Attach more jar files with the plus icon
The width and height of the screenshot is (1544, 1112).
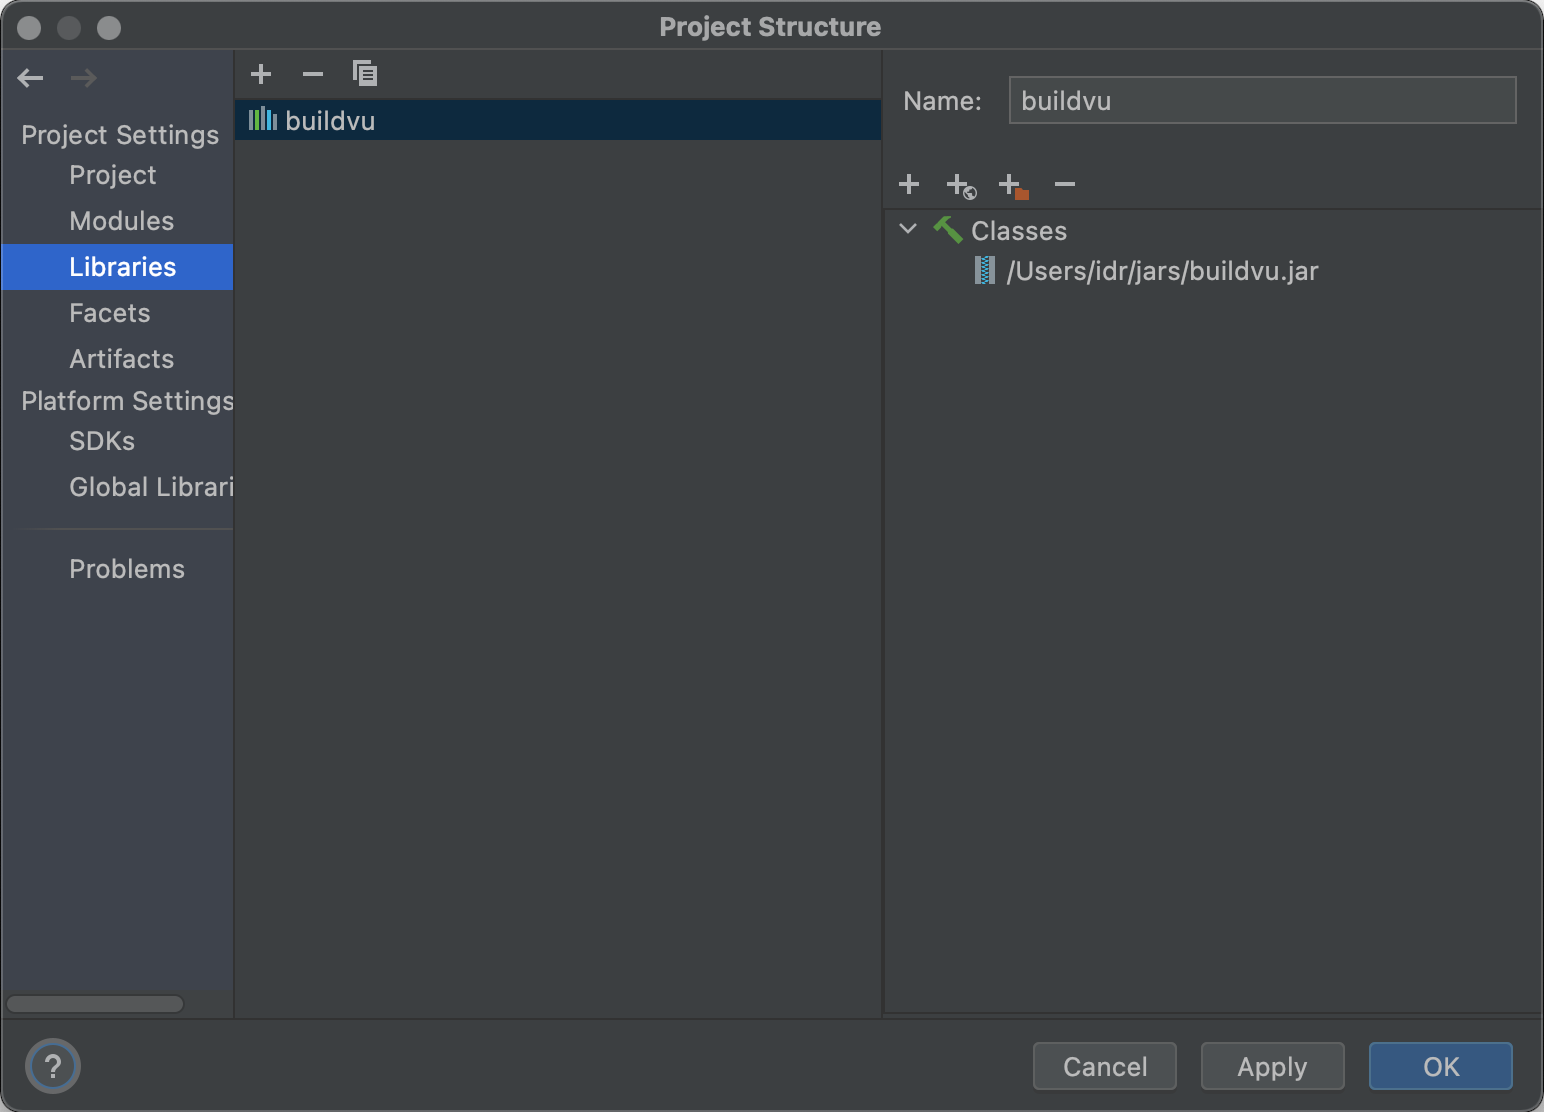click(908, 184)
